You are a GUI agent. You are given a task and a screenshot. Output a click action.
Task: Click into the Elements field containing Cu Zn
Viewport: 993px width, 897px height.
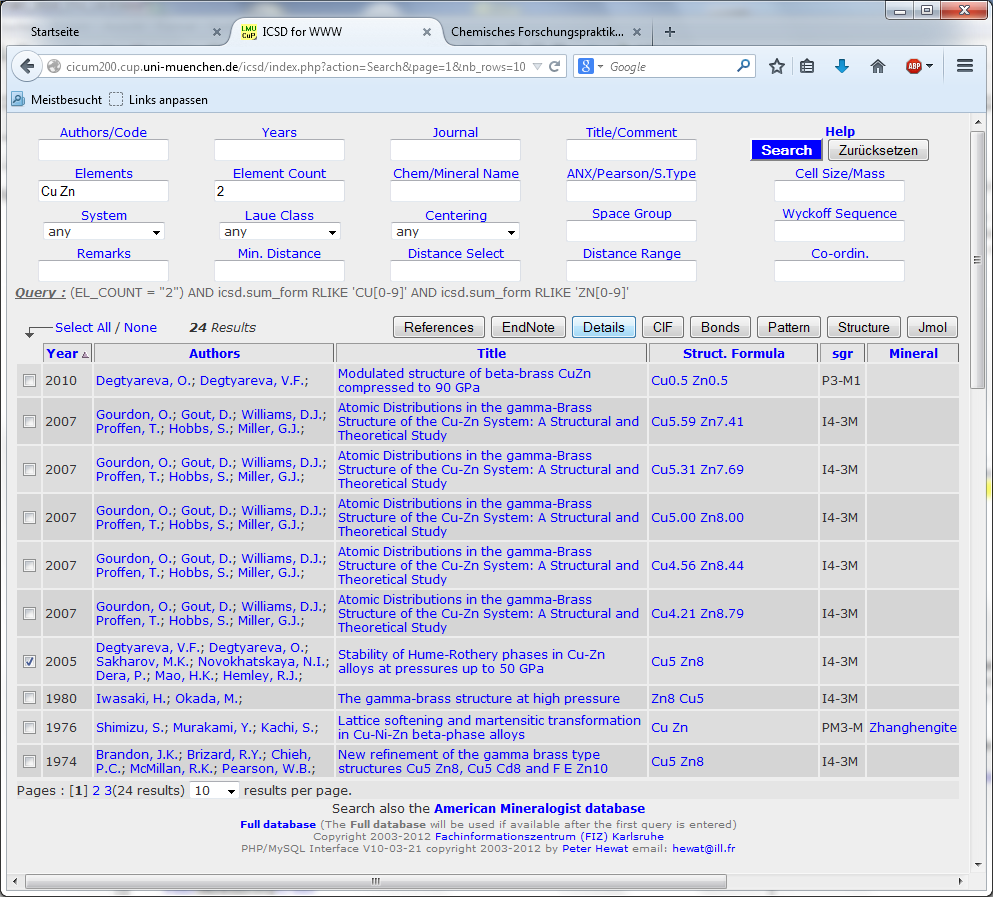[x=103, y=191]
